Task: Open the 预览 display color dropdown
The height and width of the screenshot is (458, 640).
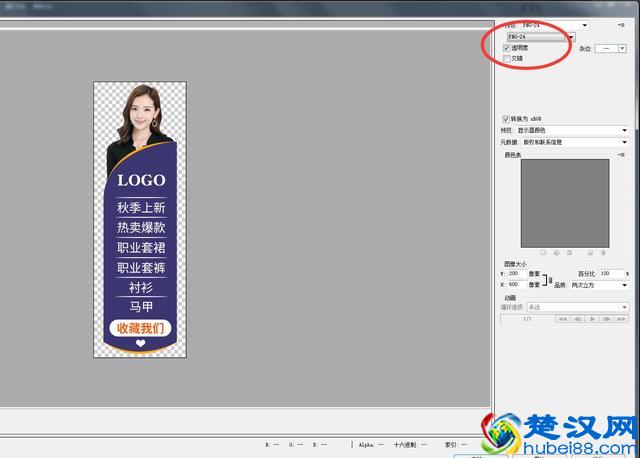Action: [624, 130]
